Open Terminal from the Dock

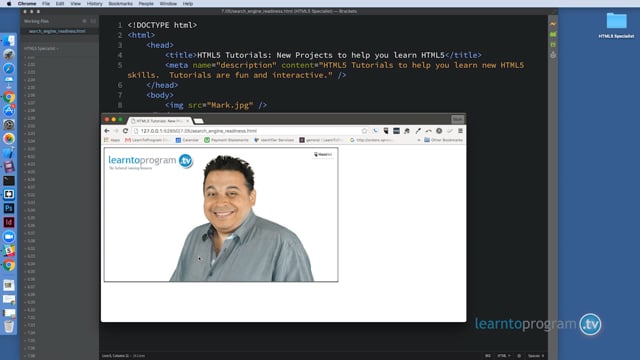(x=9, y=180)
